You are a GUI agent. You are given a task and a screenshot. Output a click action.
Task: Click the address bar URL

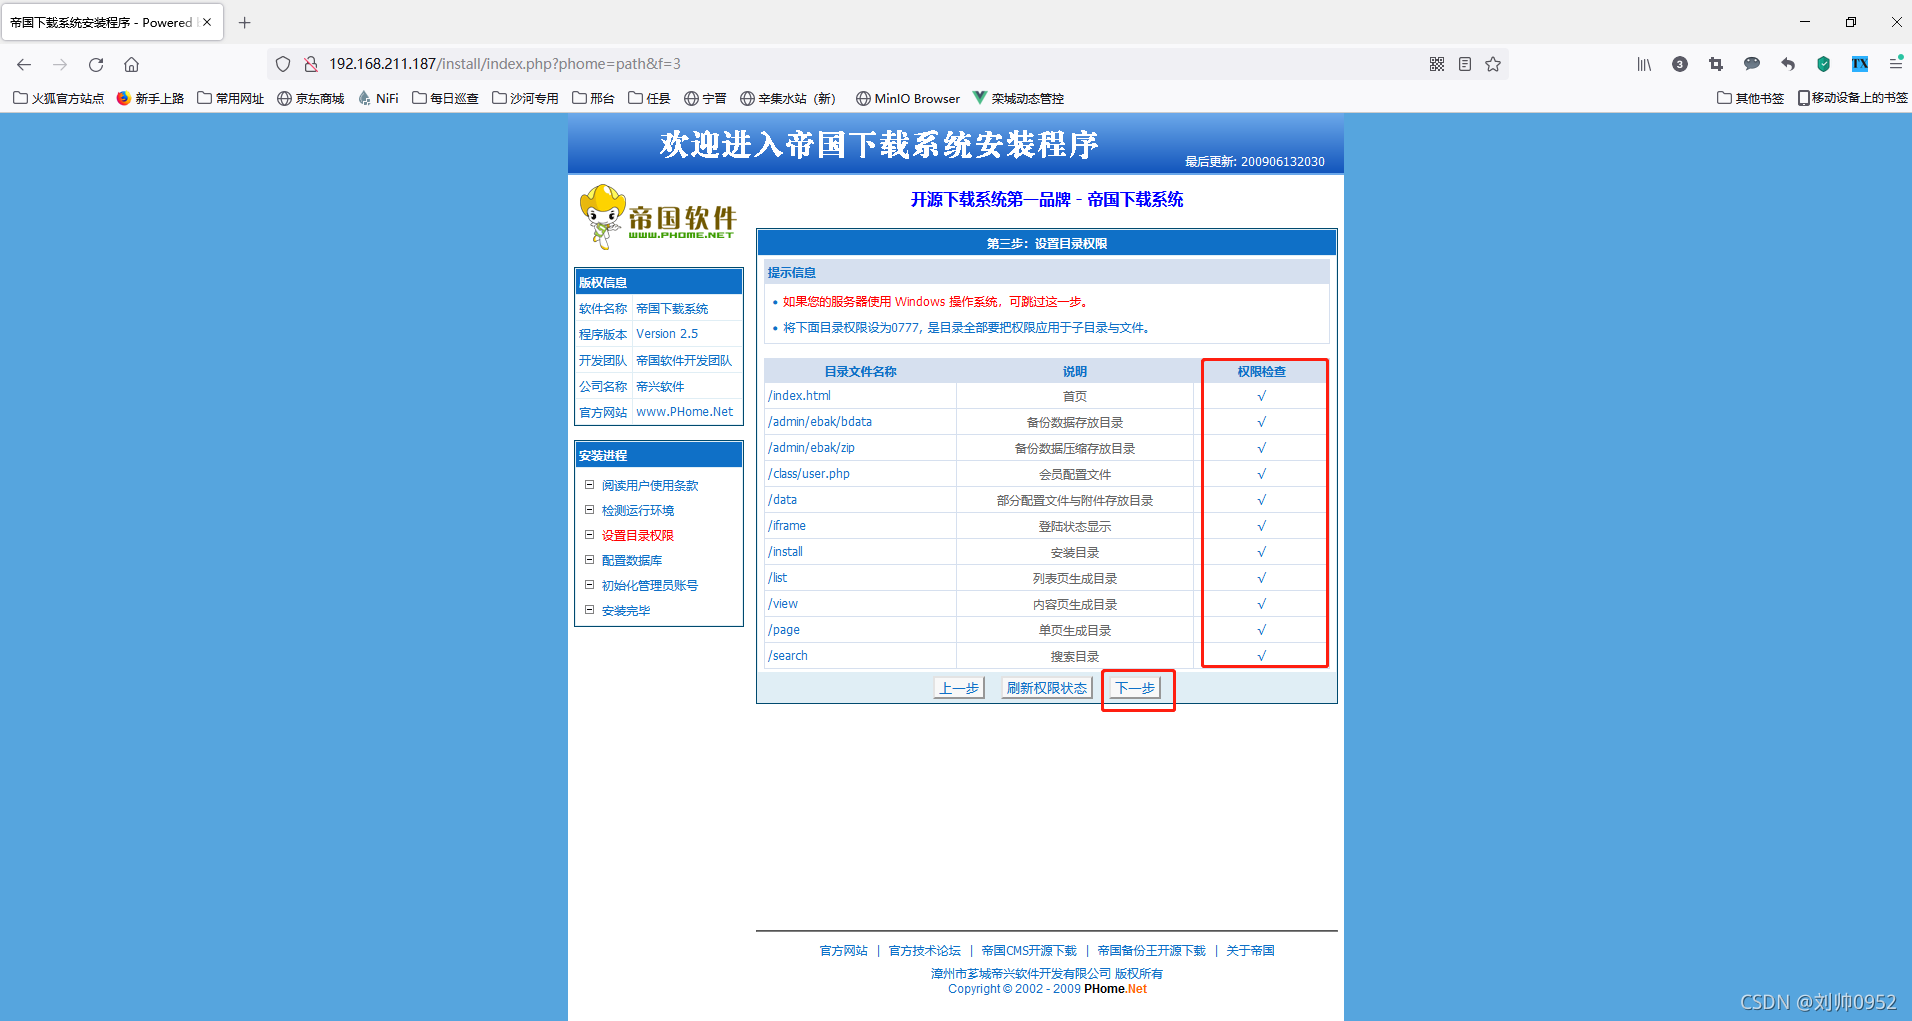tap(505, 64)
